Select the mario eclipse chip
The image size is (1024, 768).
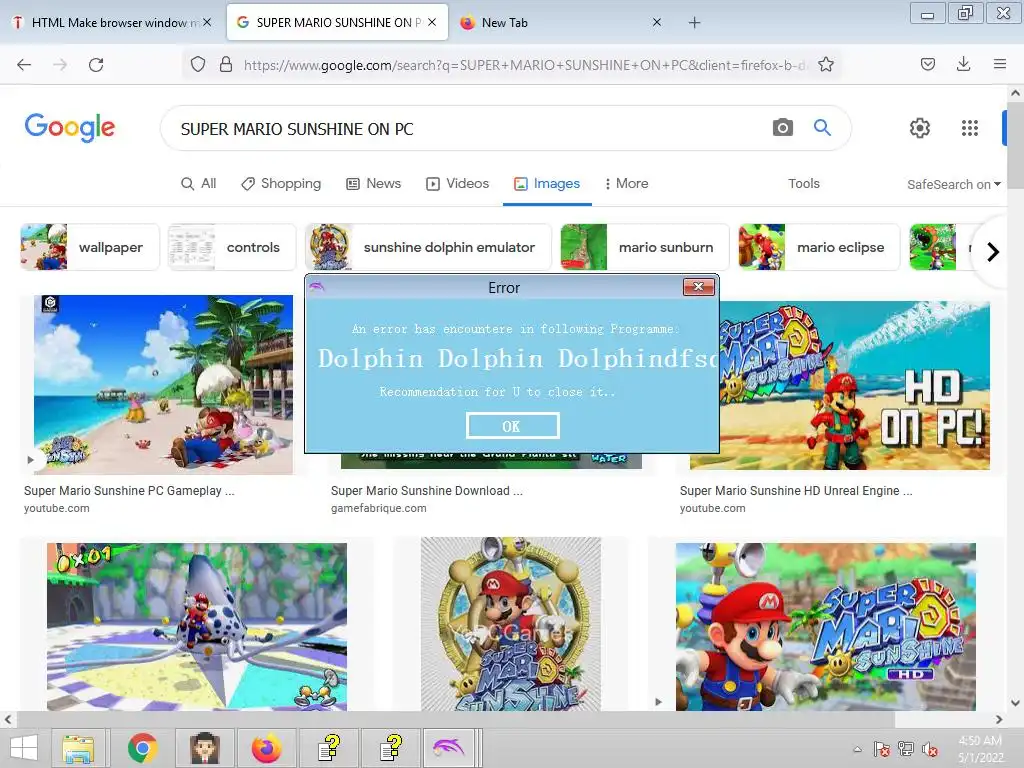click(x=819, y=247)
